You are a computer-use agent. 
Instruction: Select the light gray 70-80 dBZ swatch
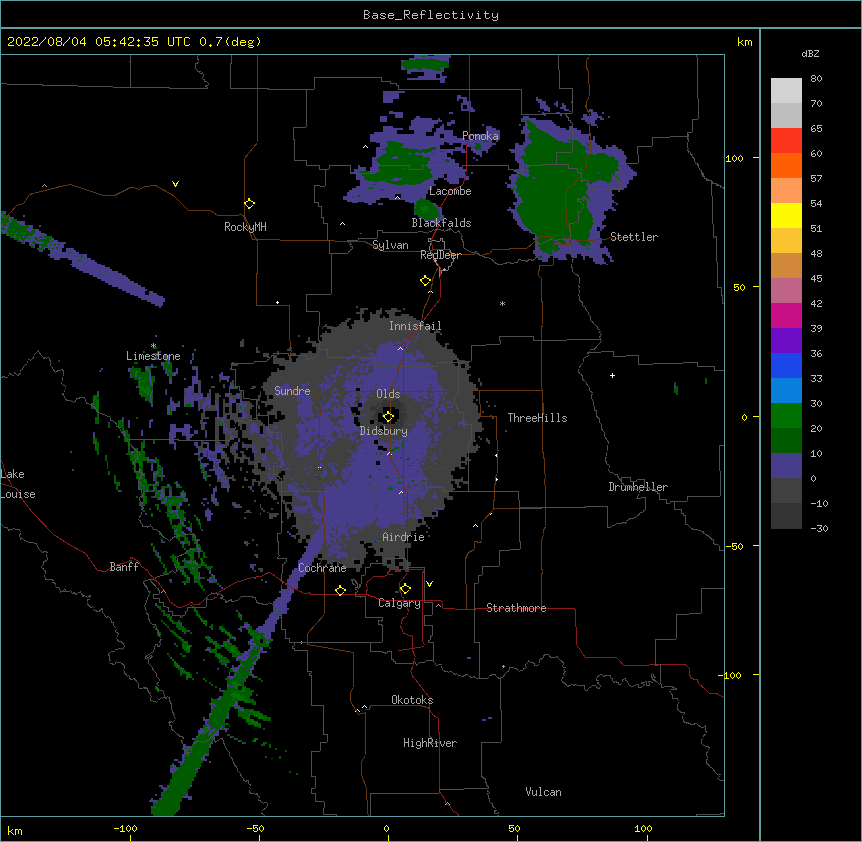786,91
